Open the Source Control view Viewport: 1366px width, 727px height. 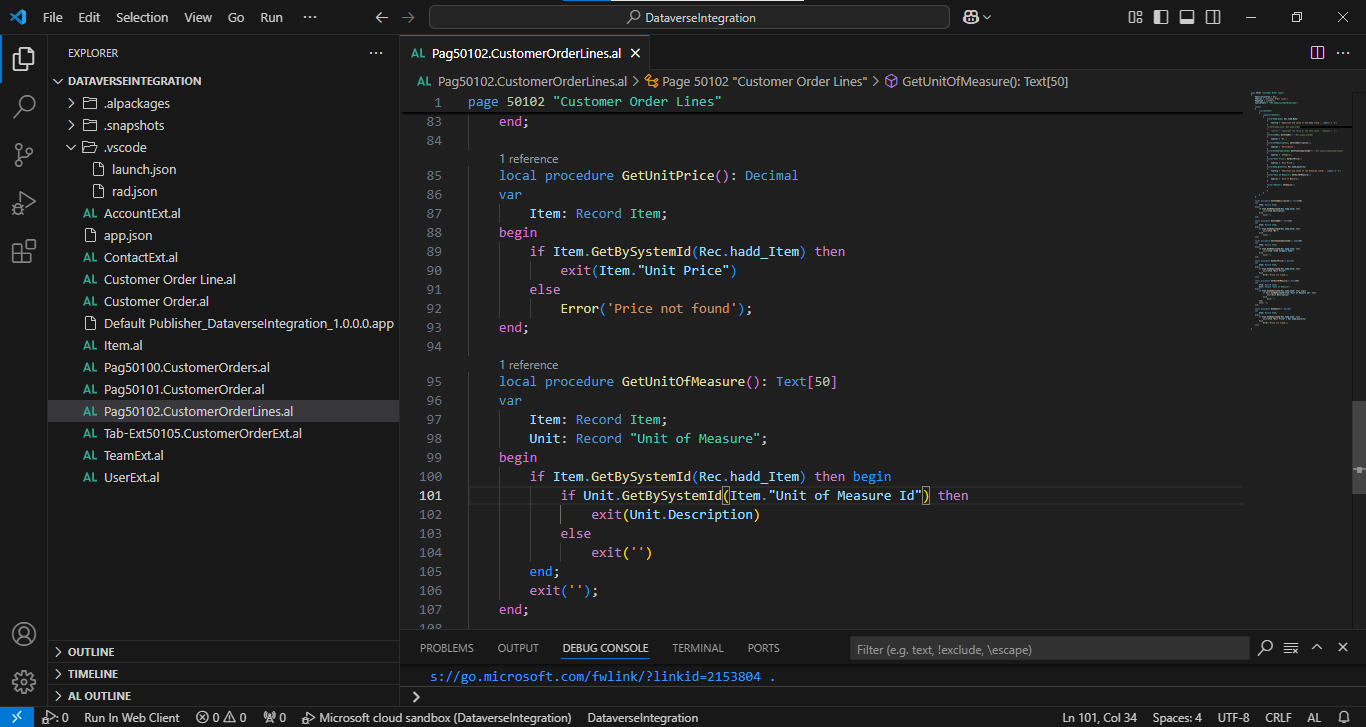(24, 154)
